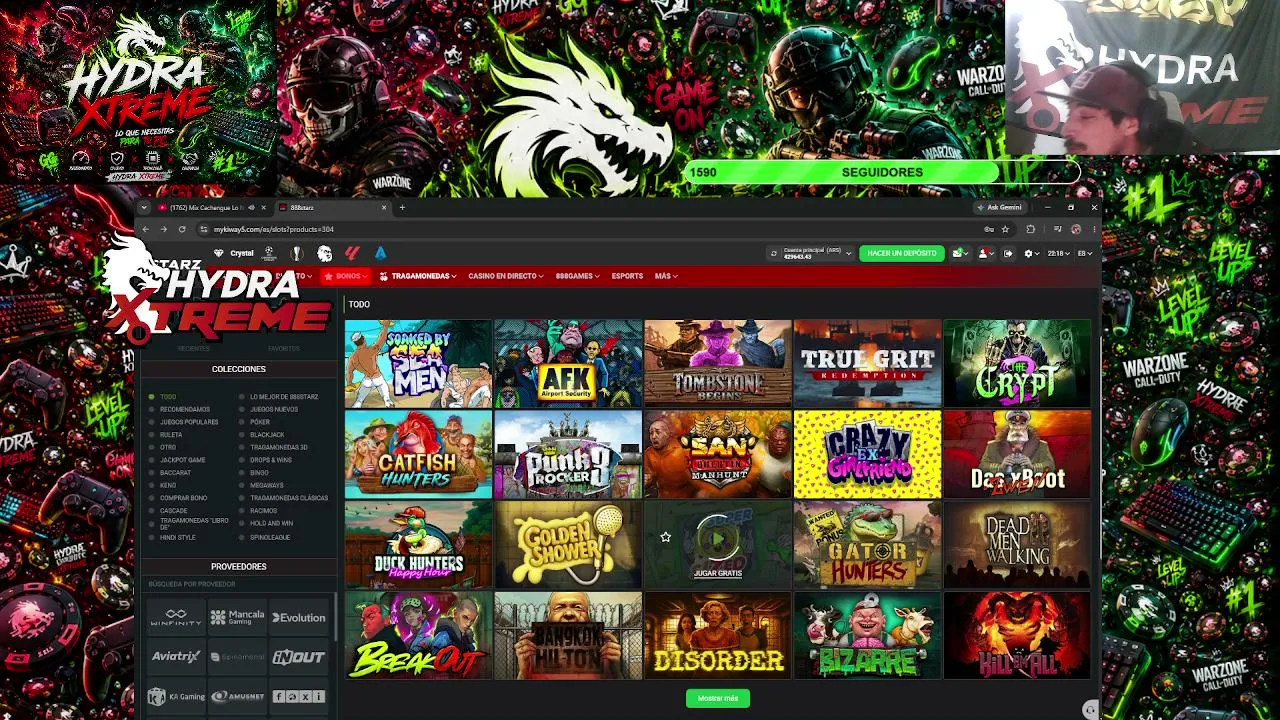Click Mostrar más button
This screenshot has height=720, width=1280.
coord(718,698)
